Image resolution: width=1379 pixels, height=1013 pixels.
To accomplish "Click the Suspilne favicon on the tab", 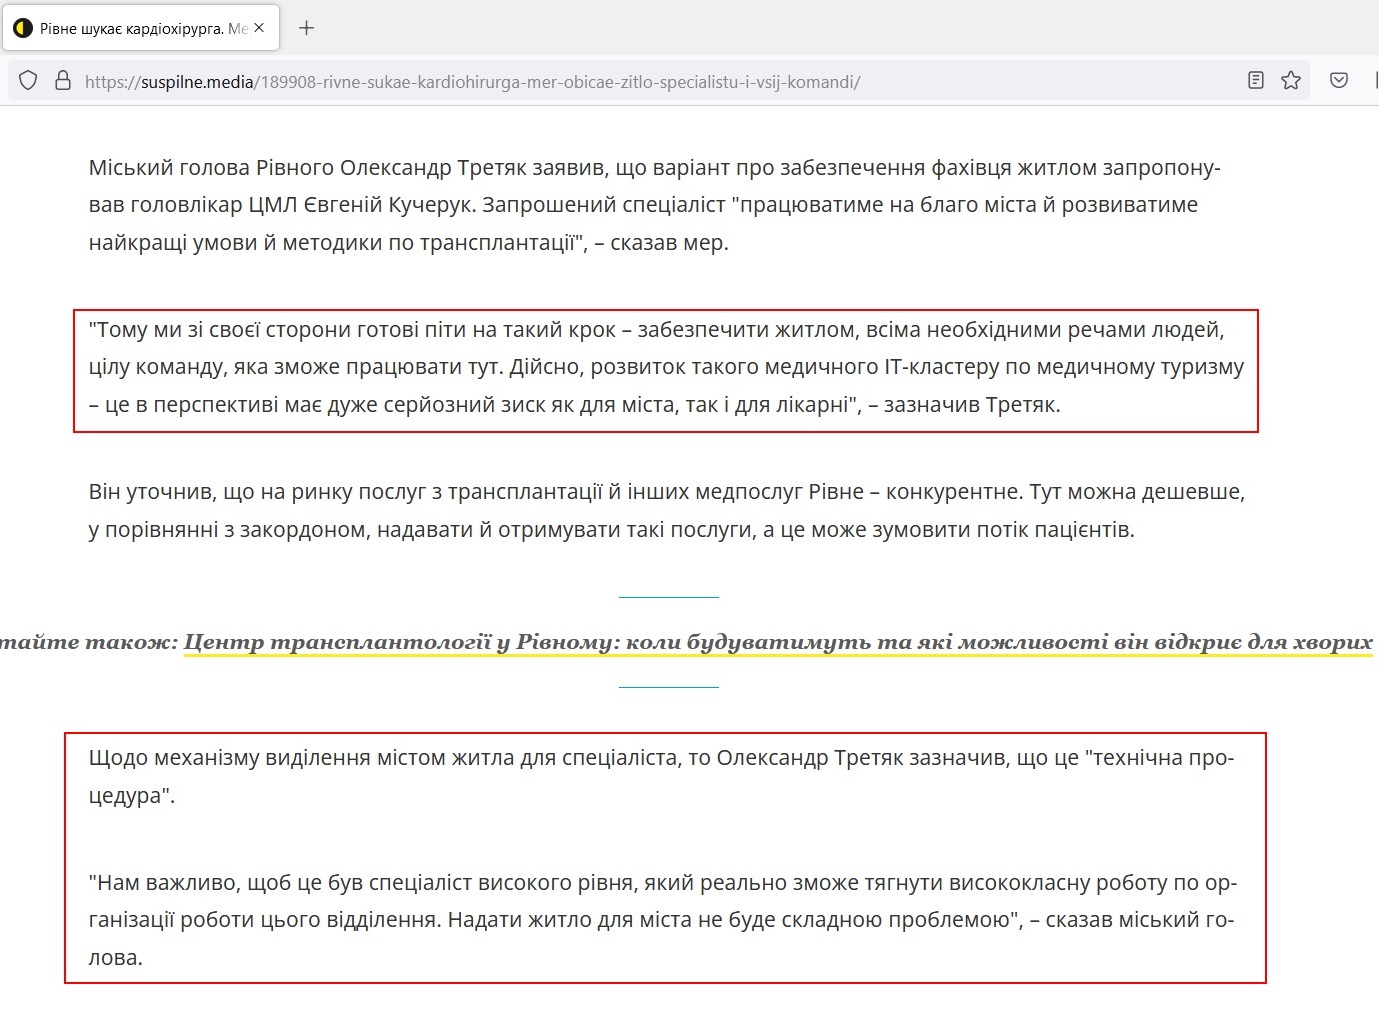I will pos(22,29).
